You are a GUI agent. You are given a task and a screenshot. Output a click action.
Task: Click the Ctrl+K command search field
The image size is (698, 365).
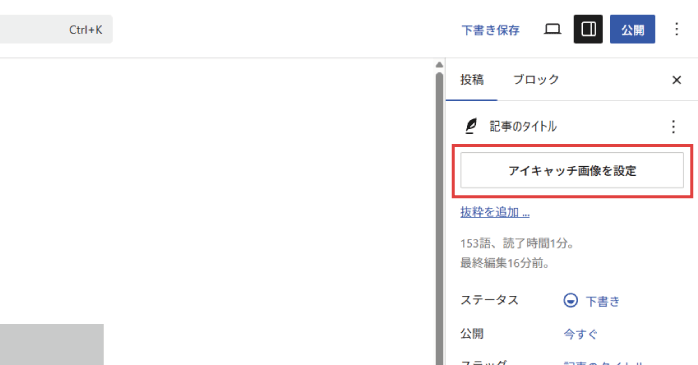56,29
